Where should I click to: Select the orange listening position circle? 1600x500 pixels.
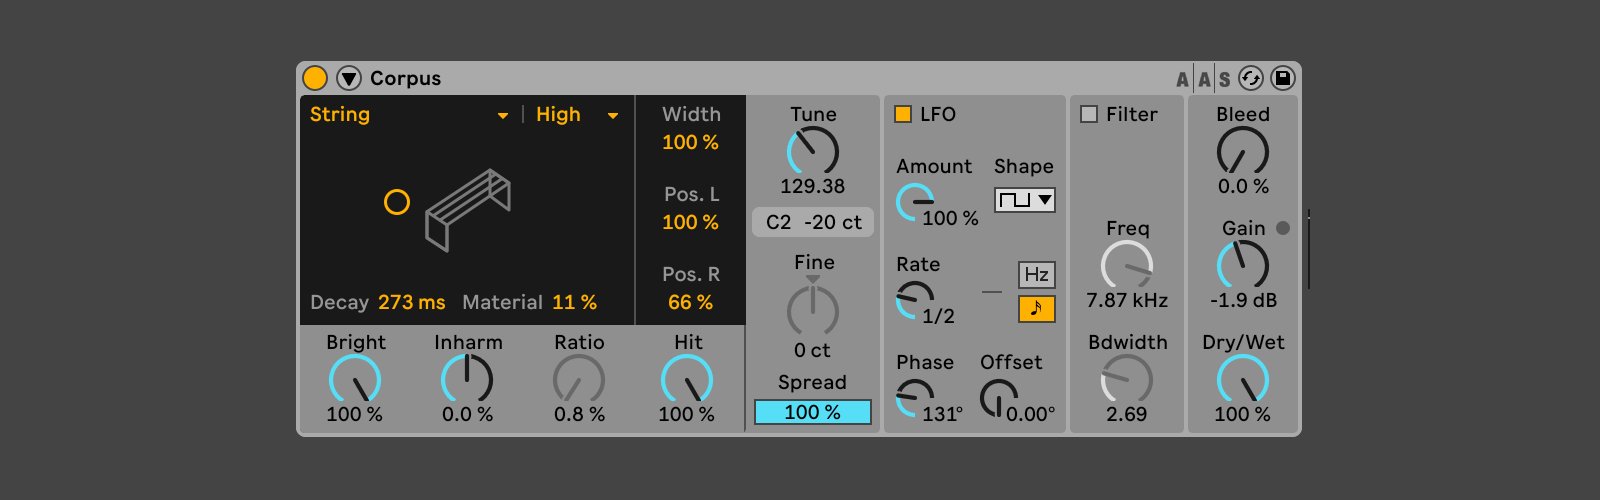[x=397, y=203]
